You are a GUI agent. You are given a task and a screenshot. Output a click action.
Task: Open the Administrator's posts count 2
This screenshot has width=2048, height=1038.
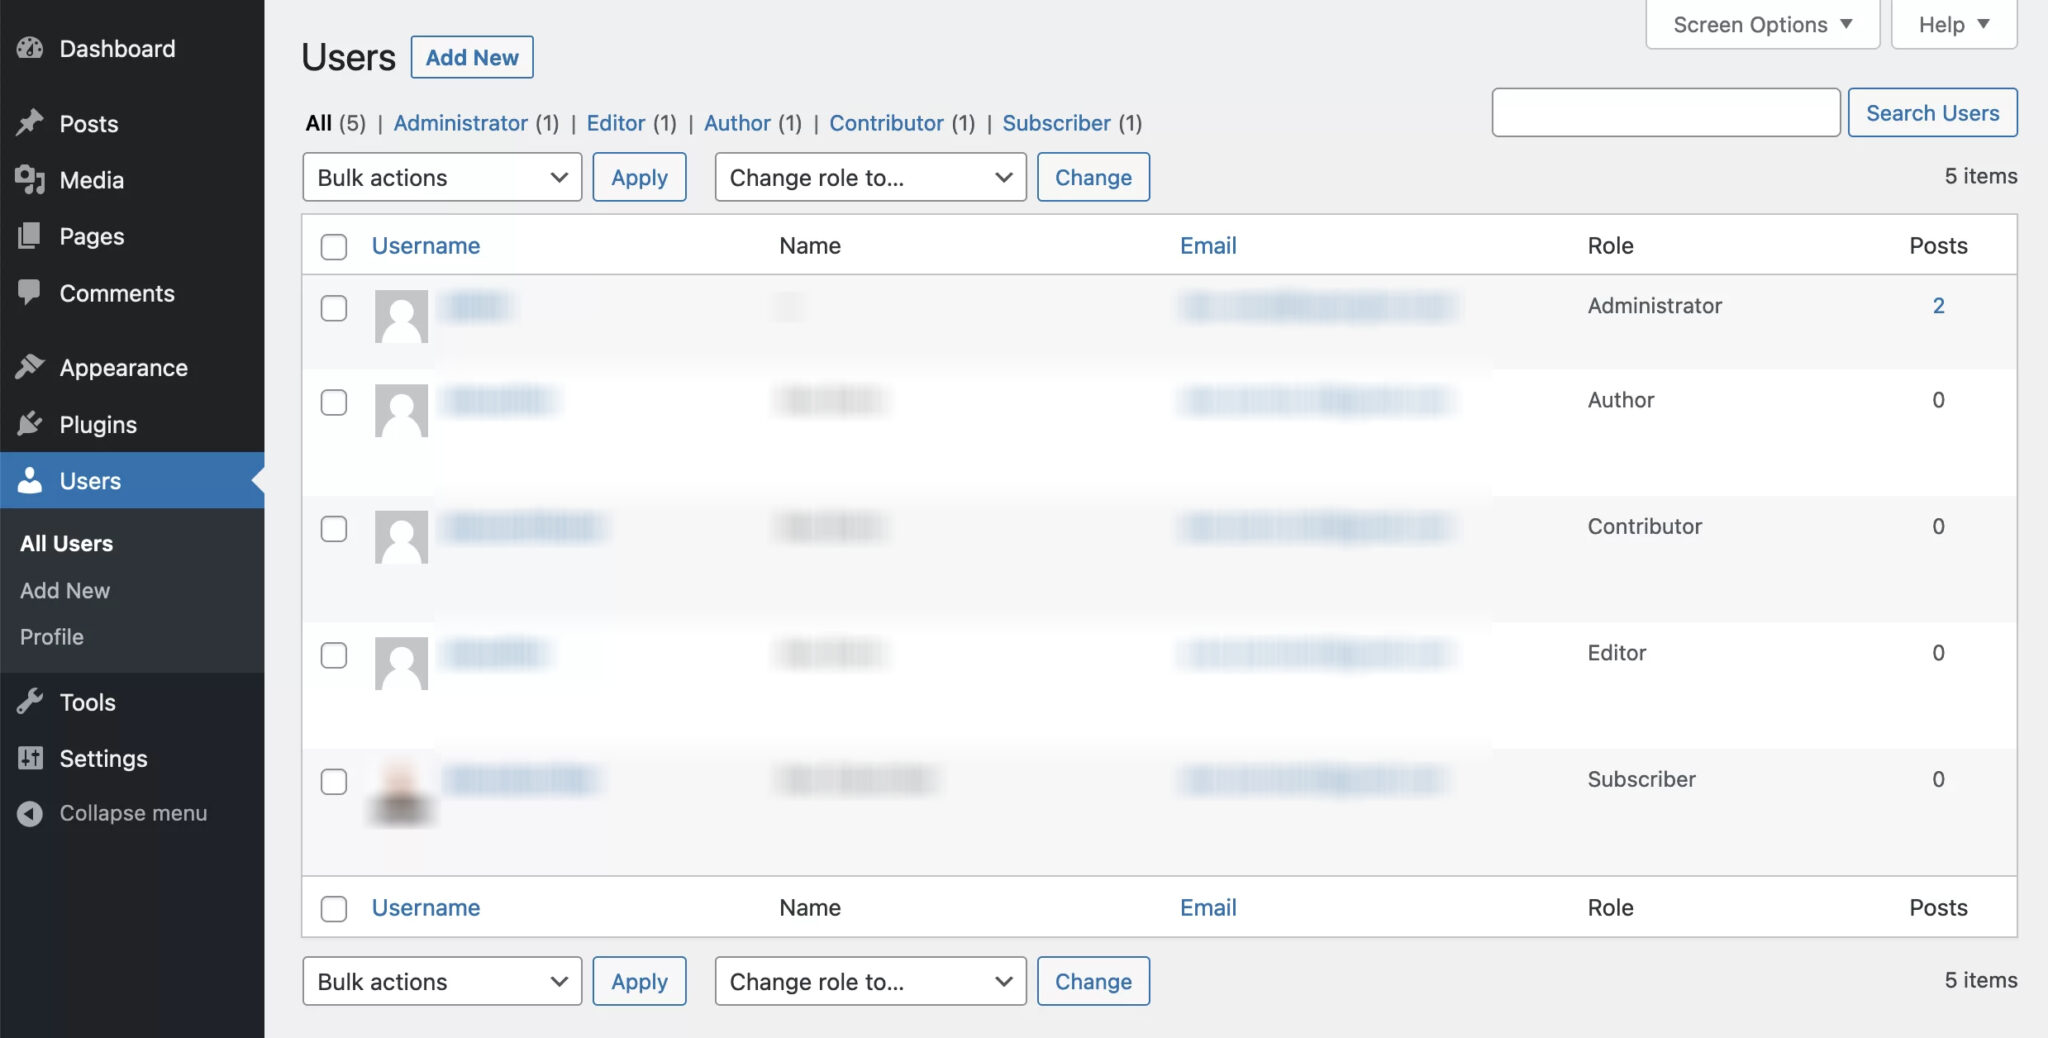tap(1938, 305)
